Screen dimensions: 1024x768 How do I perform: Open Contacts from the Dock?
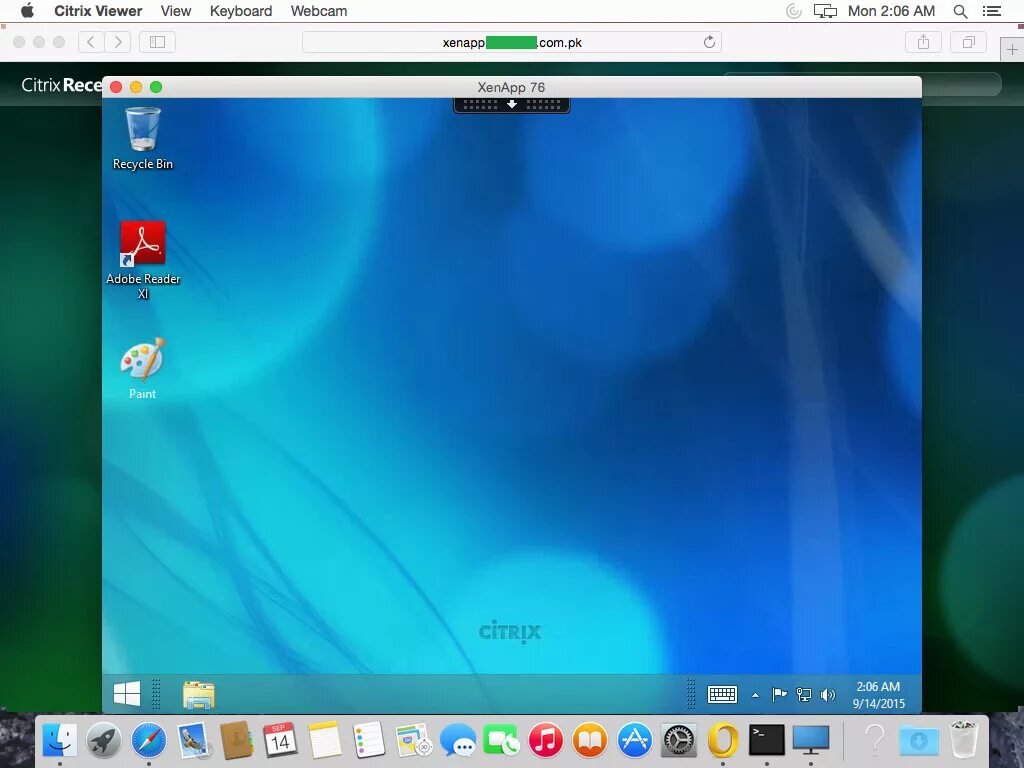[x=236, y=740]
